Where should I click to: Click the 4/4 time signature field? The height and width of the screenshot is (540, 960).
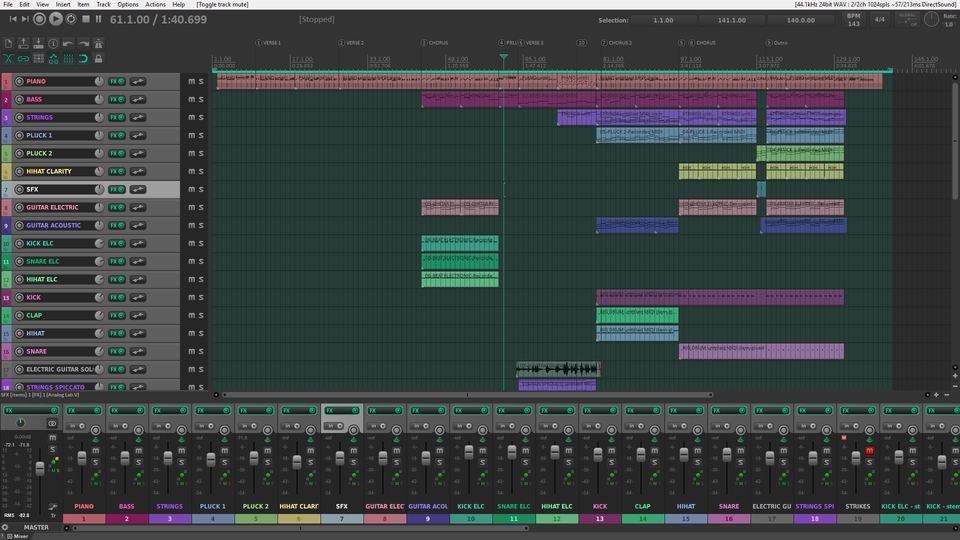pyautogui.click(x=880, y=20)
